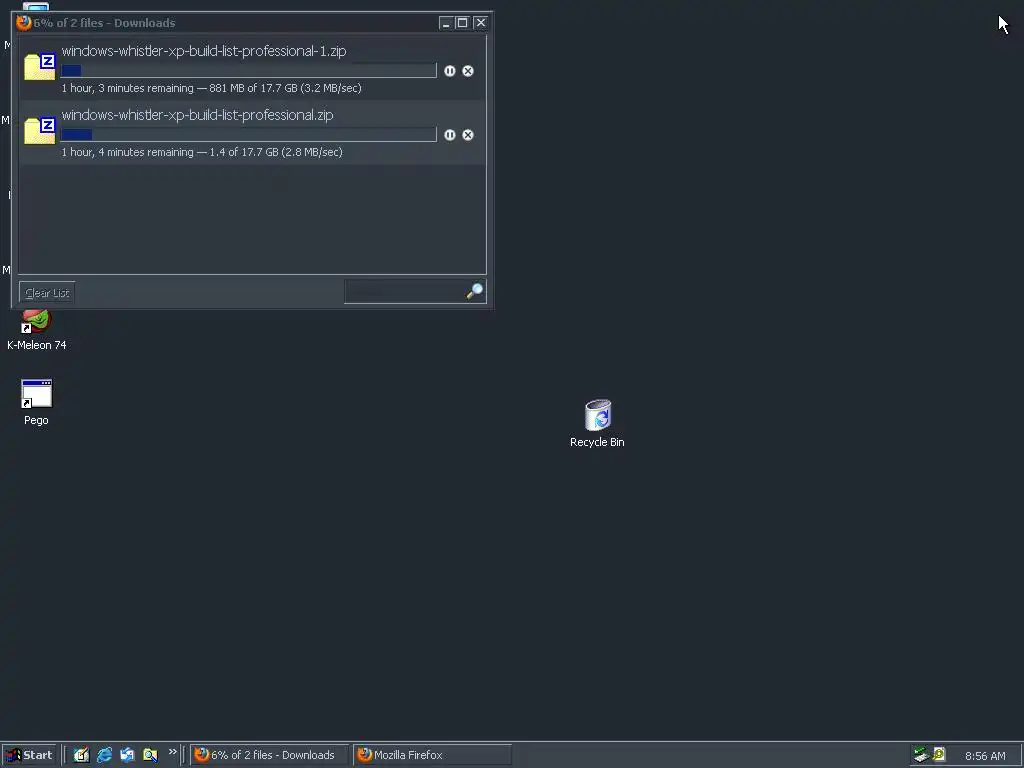The image size is (1024, 768).
Task: Pause the windows-whistler-xp-build-list-professional-1.zip download
Action: pyautogui.click(x=449, y=71)
